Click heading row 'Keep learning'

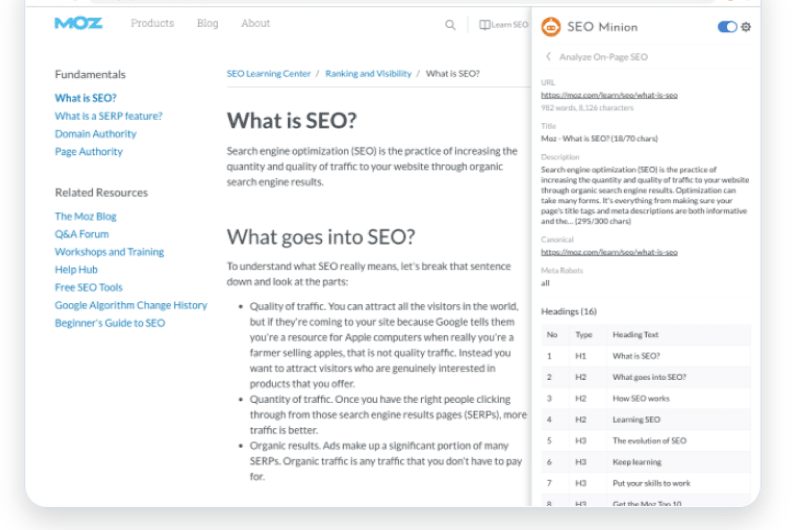pos(646,462)
